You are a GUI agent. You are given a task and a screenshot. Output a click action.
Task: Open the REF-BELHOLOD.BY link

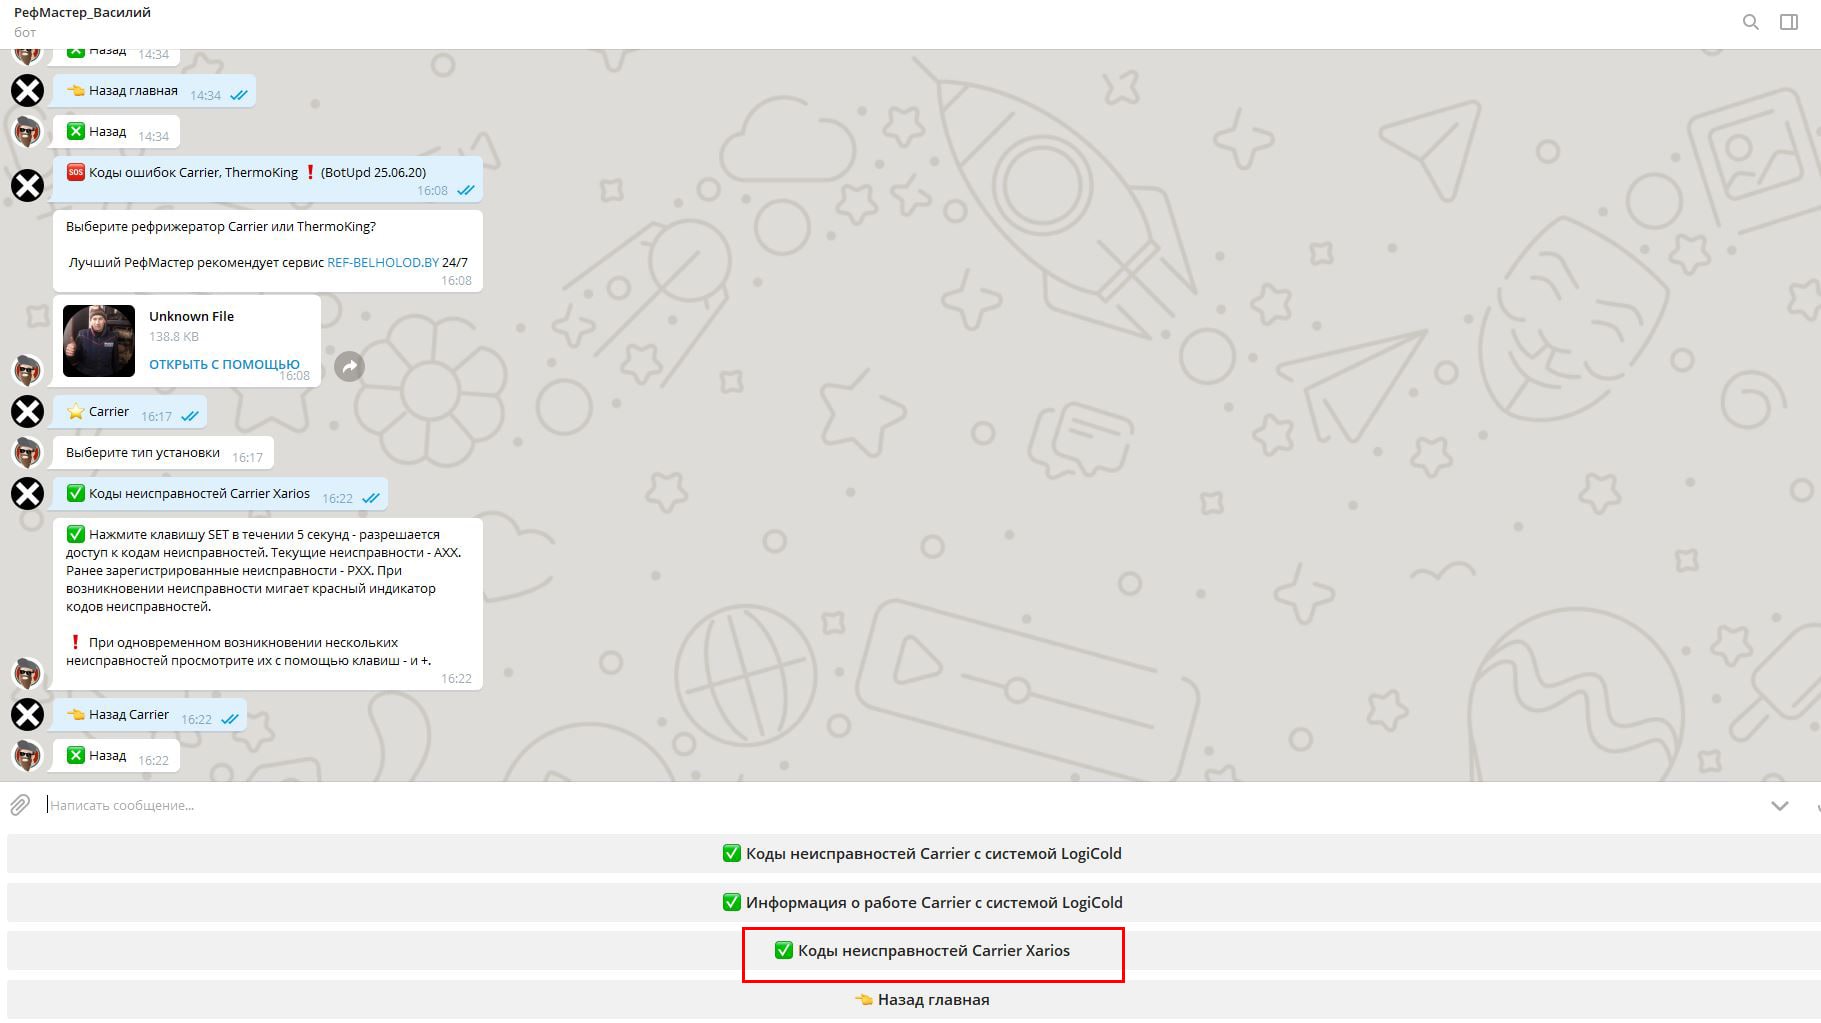[383, 262]
